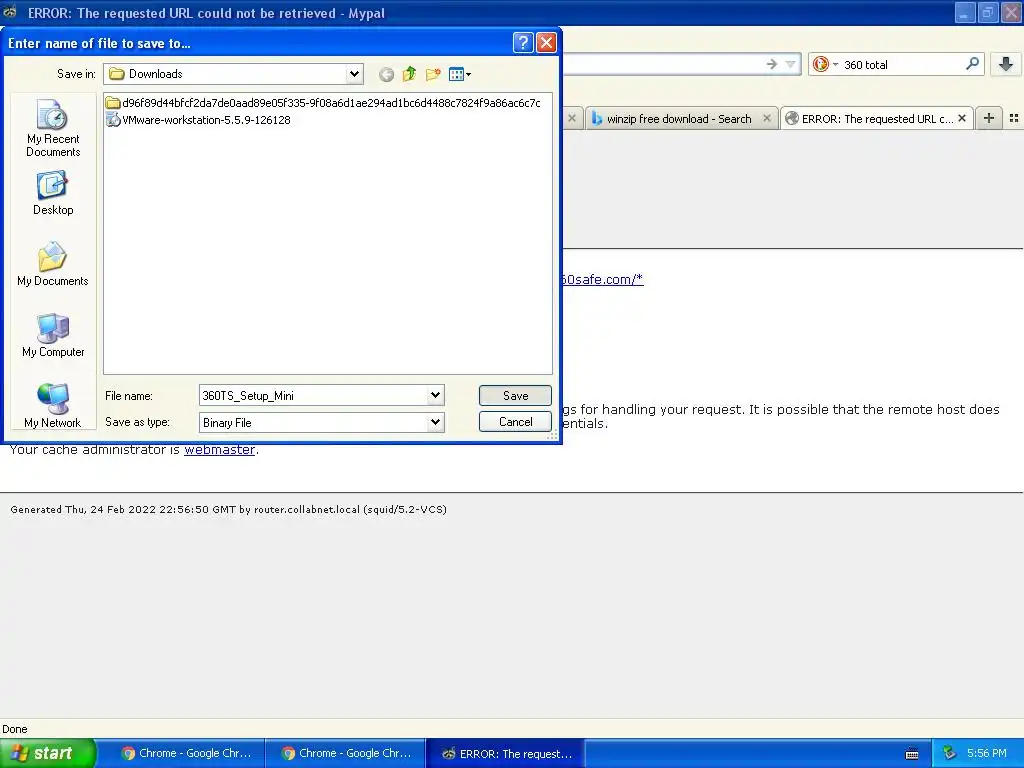Click the list all tabs grid icon

[1014, 118]
